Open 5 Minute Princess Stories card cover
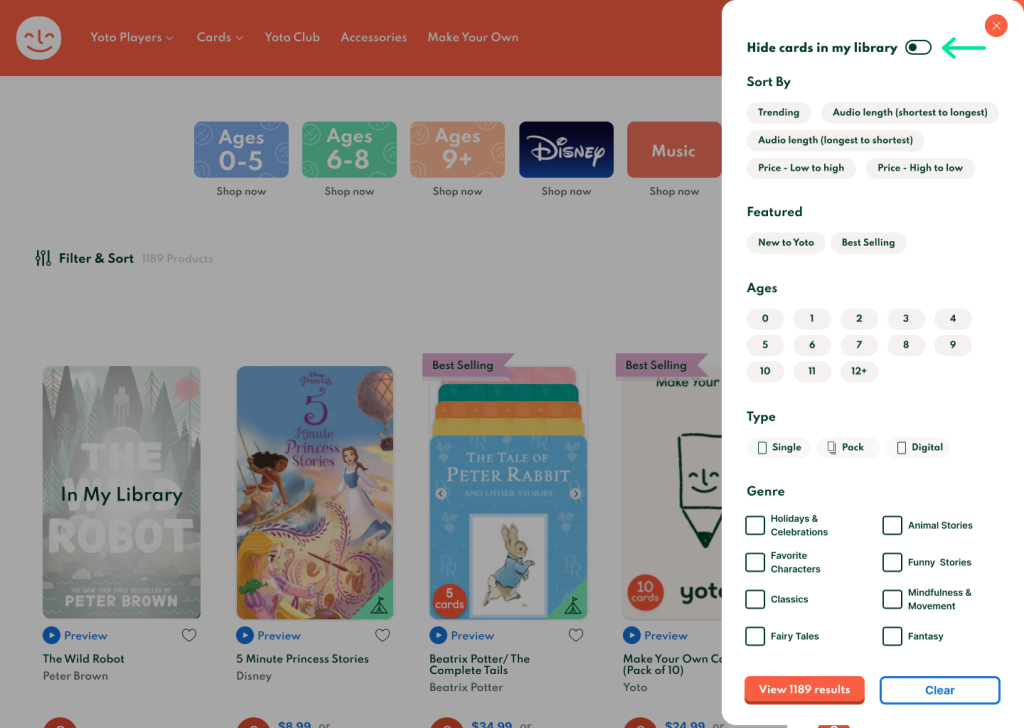Viewport: 1024px width, 728px height. (315, 492)
